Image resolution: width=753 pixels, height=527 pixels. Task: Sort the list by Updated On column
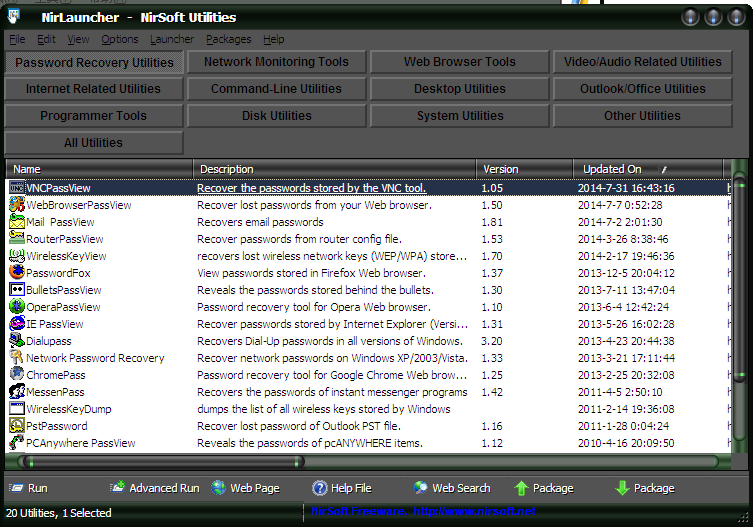[x=612, y=169]
